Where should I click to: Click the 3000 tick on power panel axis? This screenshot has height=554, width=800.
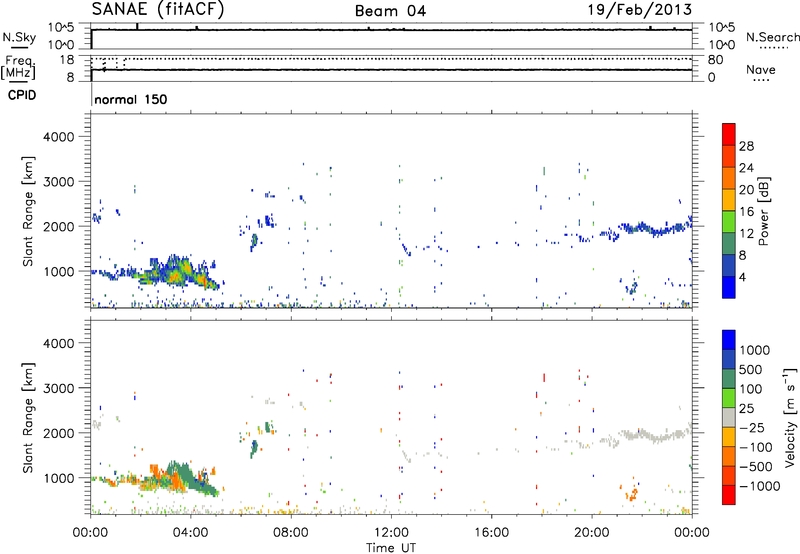[58, 182]
